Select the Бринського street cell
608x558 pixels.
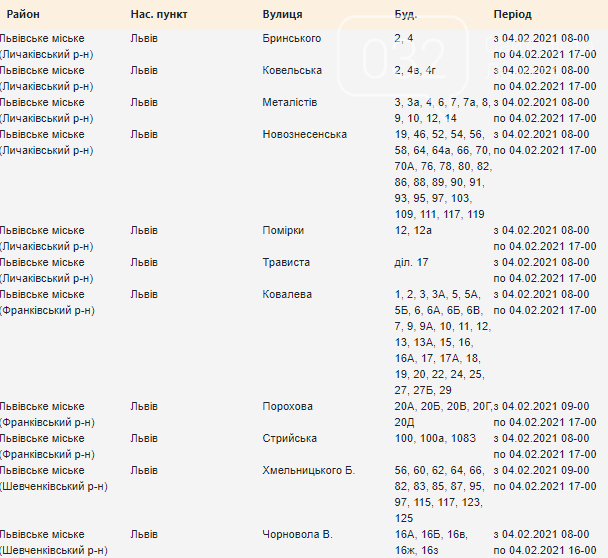(292, 38)
